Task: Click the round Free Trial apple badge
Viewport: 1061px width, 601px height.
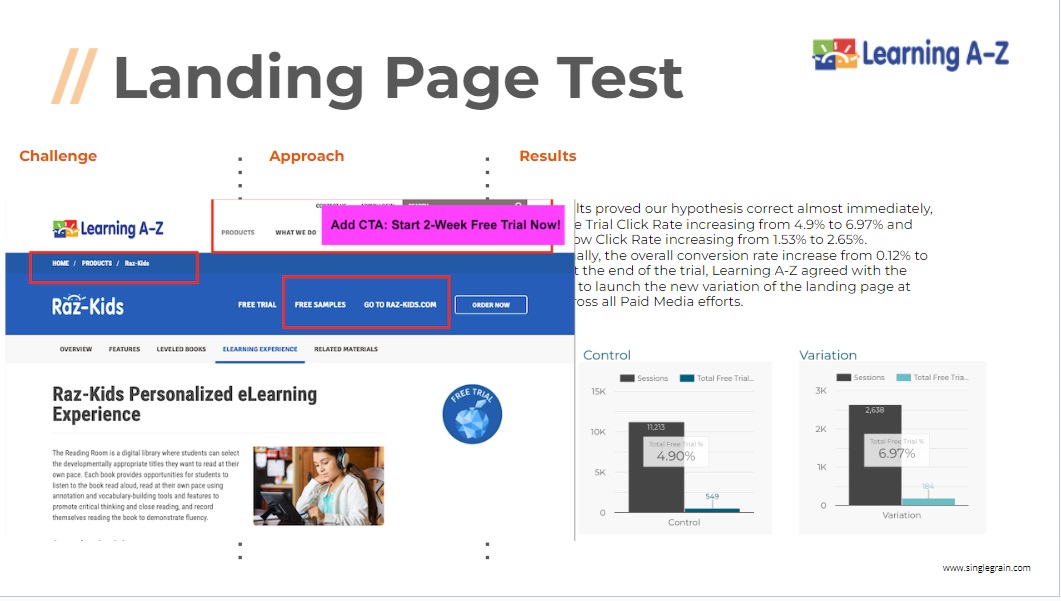Action: coord(472,414)
